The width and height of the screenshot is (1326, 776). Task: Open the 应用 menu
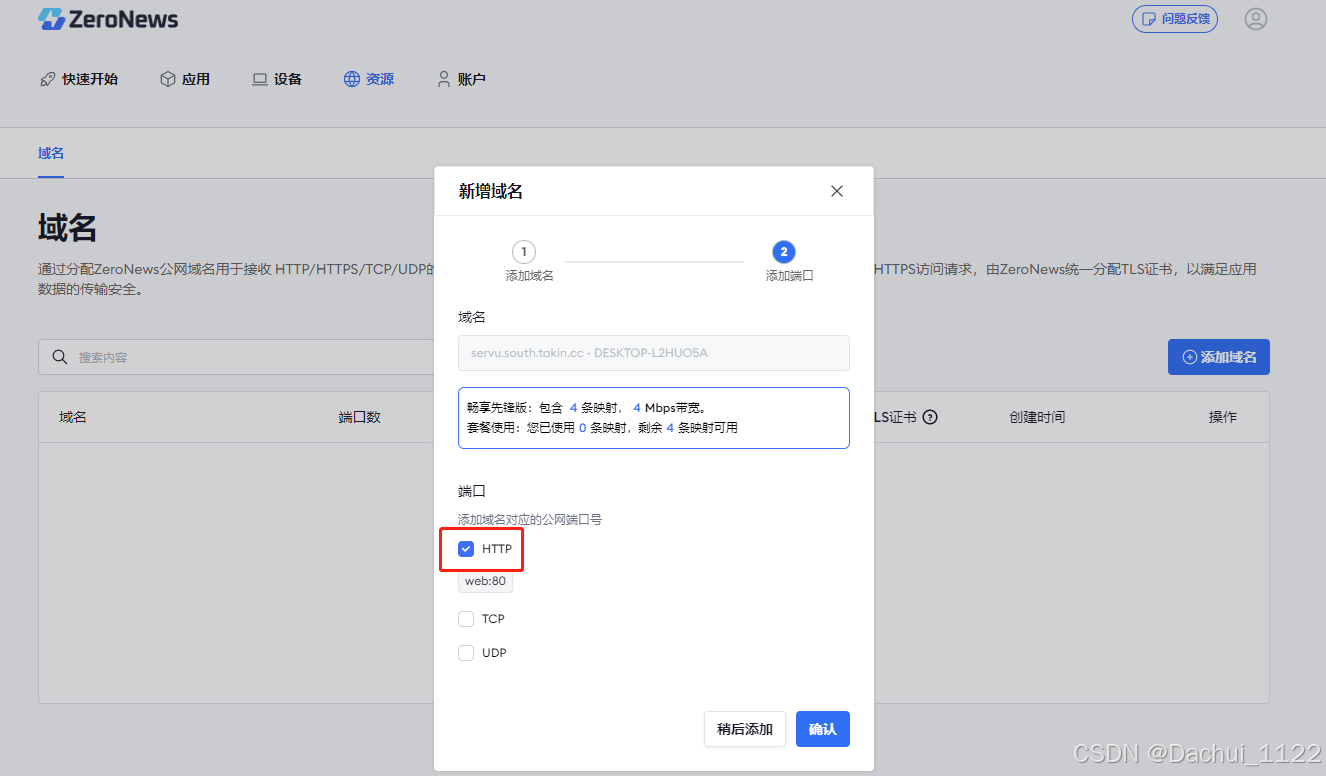tap(185, 79)
